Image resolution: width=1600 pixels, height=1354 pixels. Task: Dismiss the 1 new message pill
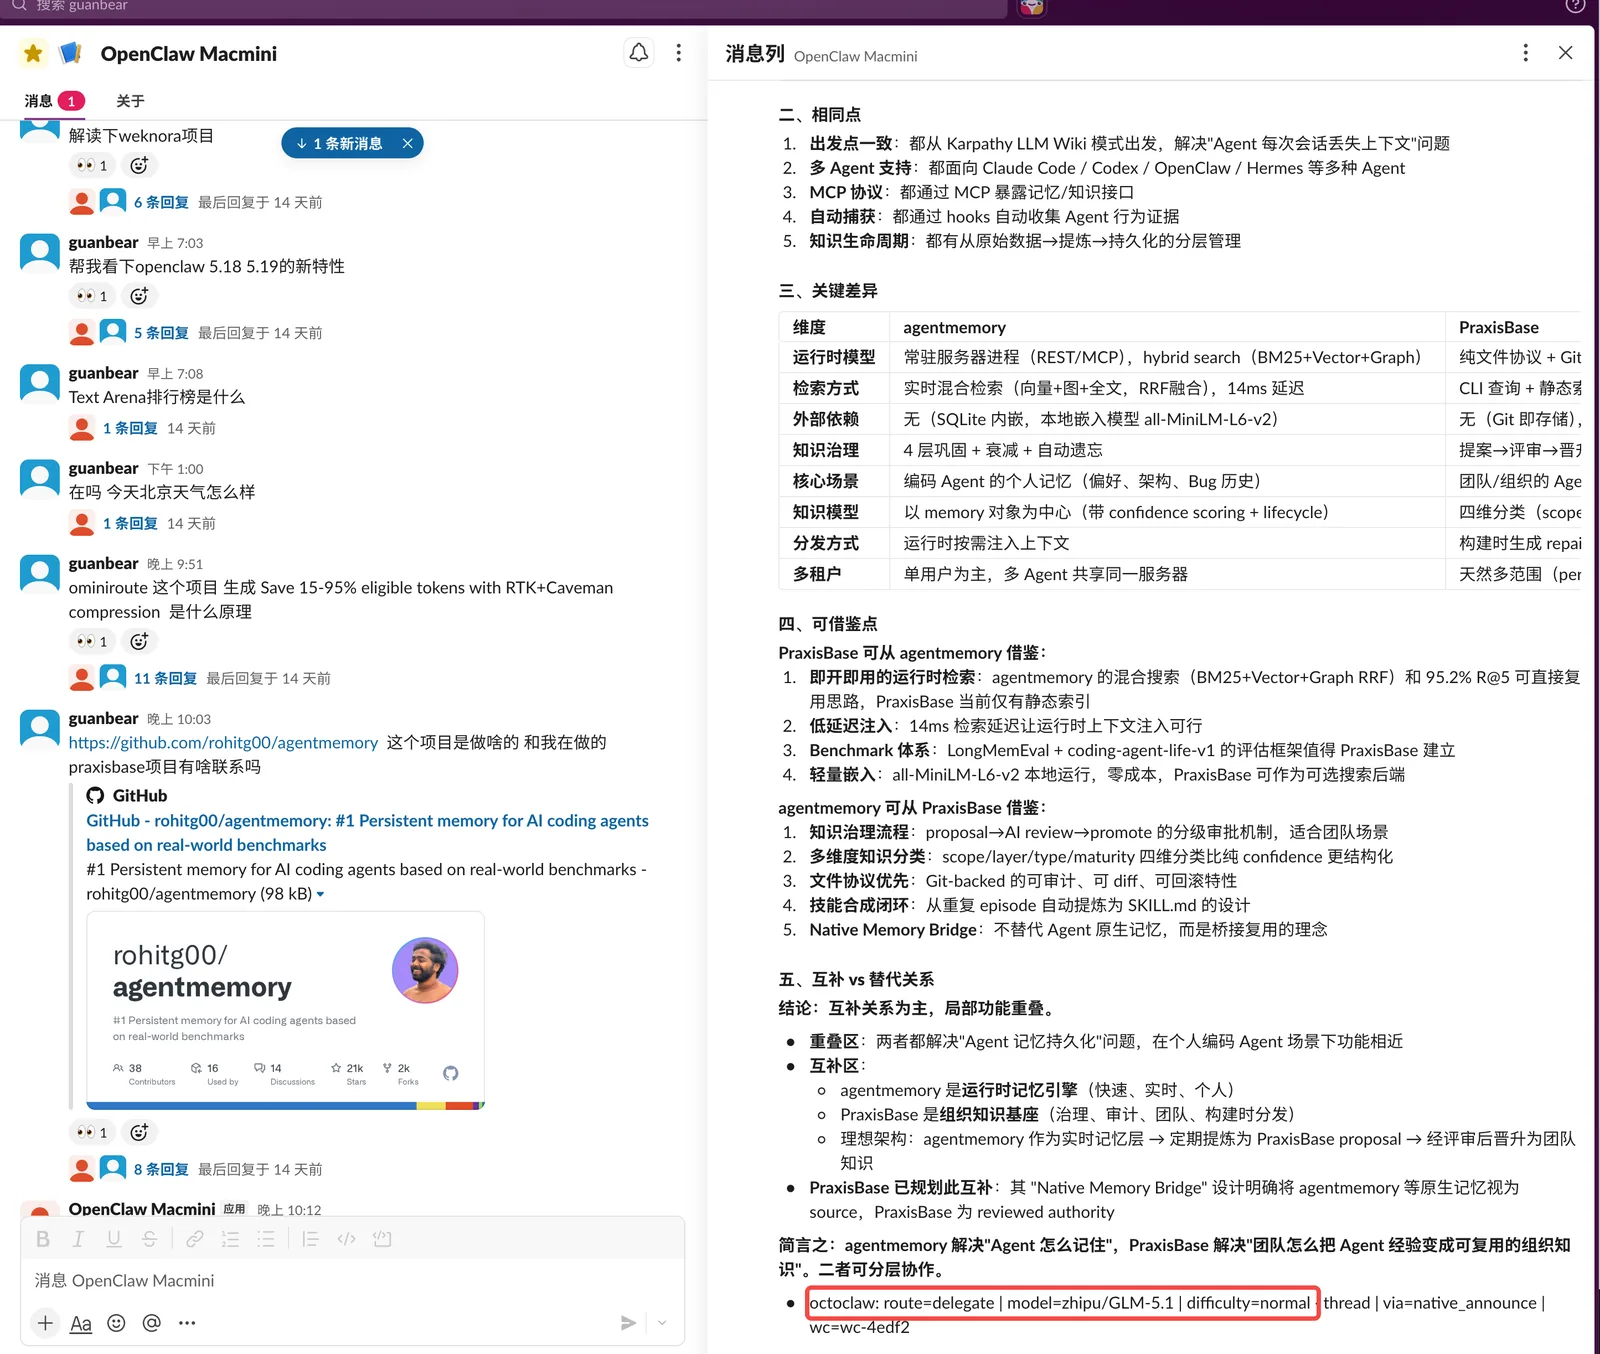point(407,143)
